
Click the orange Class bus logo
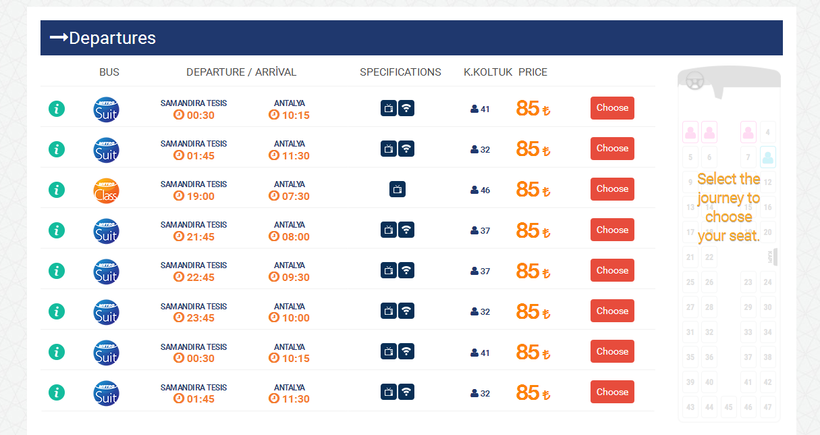pyautogui.click(x=106, y=189)
